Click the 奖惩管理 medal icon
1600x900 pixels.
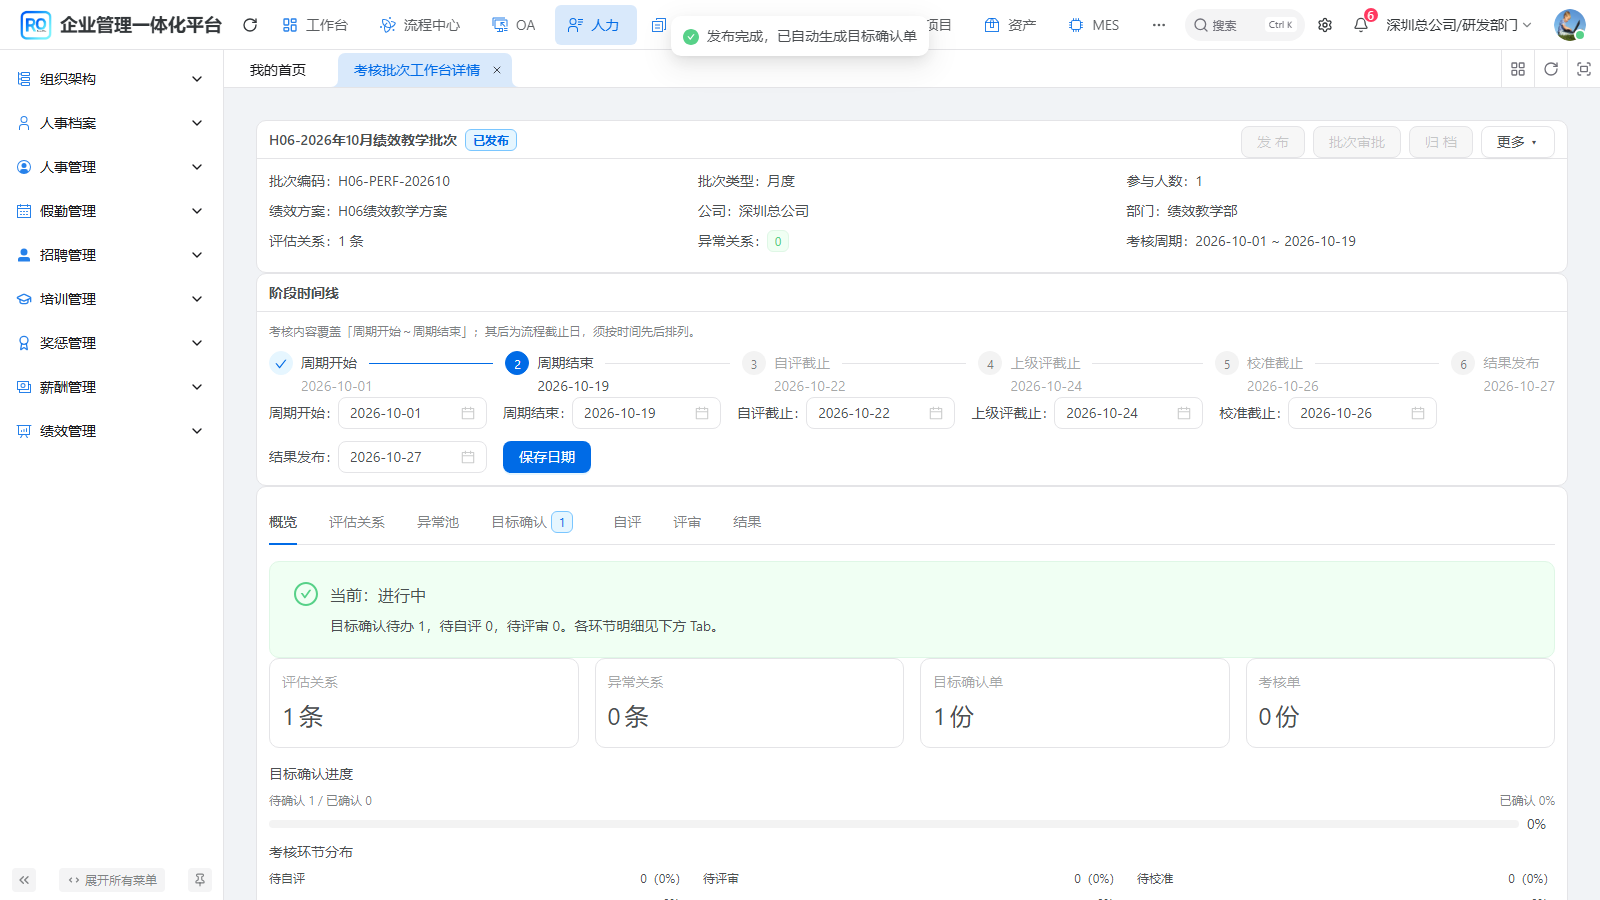click(x=24, y=343)
